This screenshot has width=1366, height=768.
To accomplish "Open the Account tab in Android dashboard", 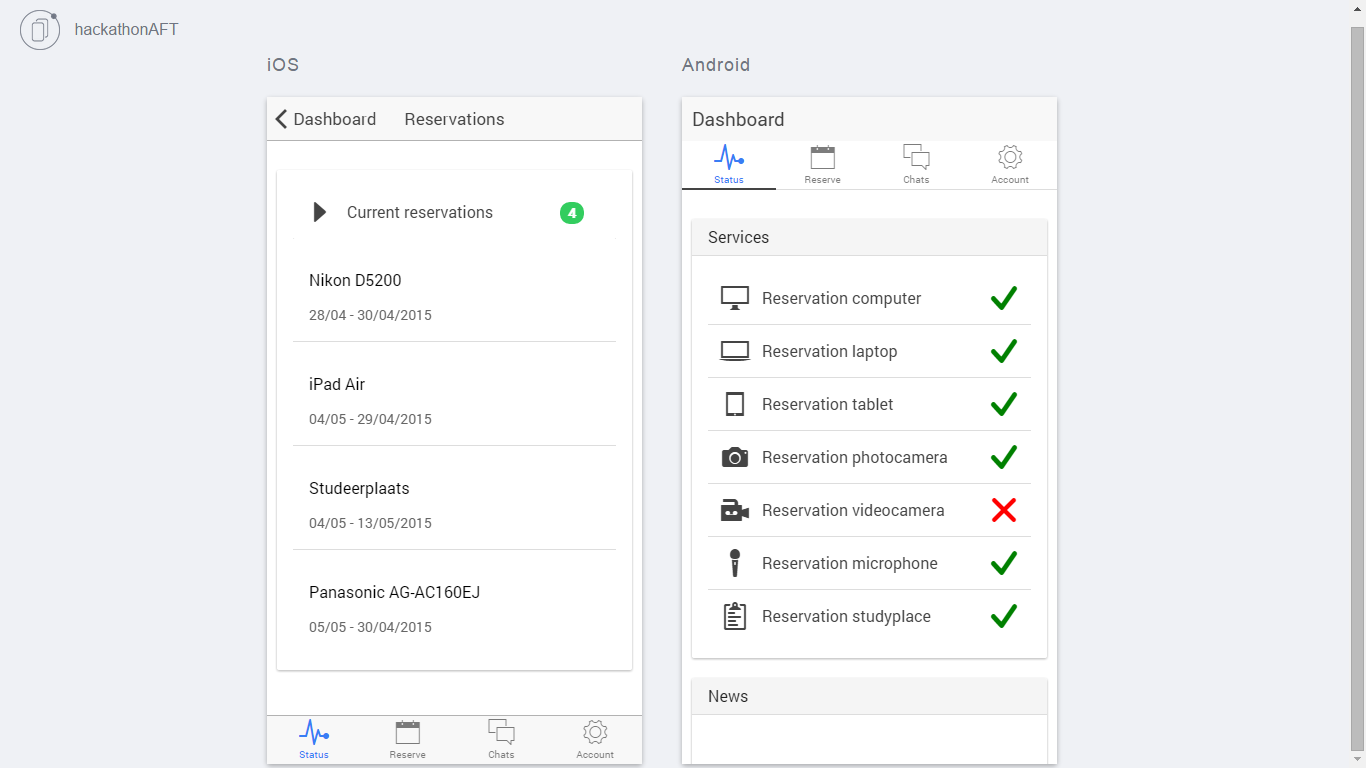I will pos(1010,165).
